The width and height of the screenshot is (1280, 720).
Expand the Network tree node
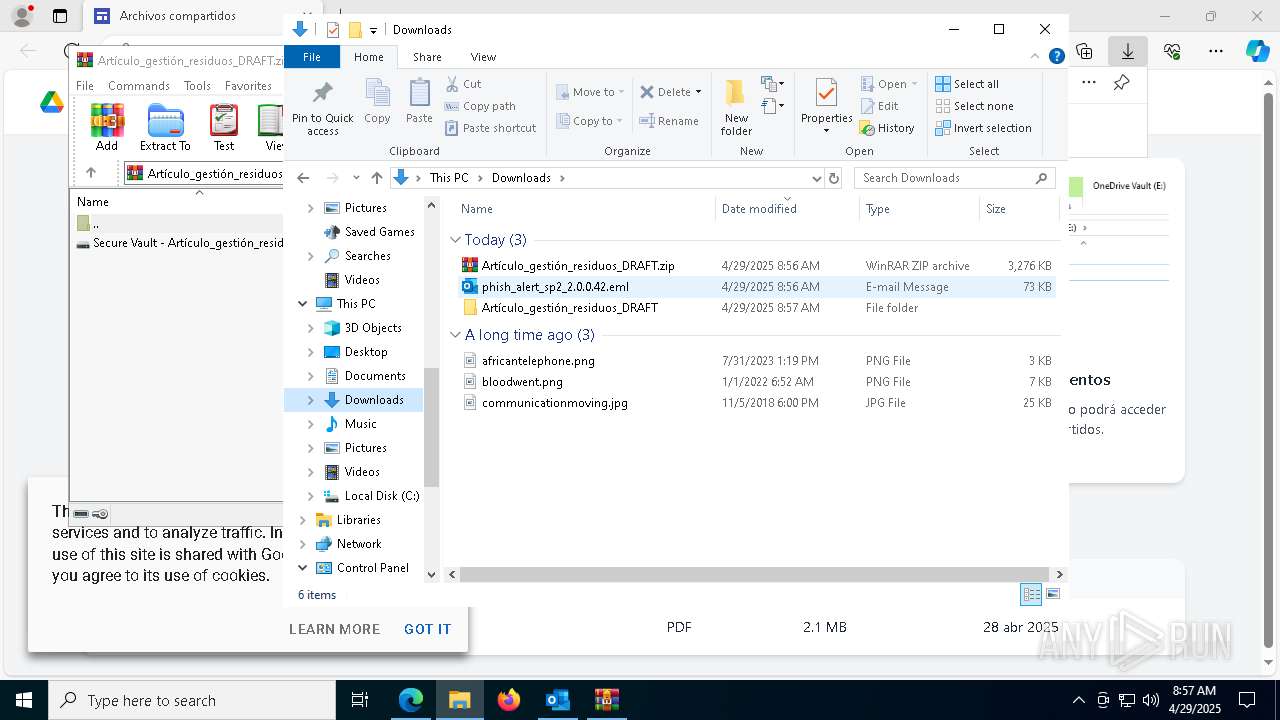[x=303, y=544]
